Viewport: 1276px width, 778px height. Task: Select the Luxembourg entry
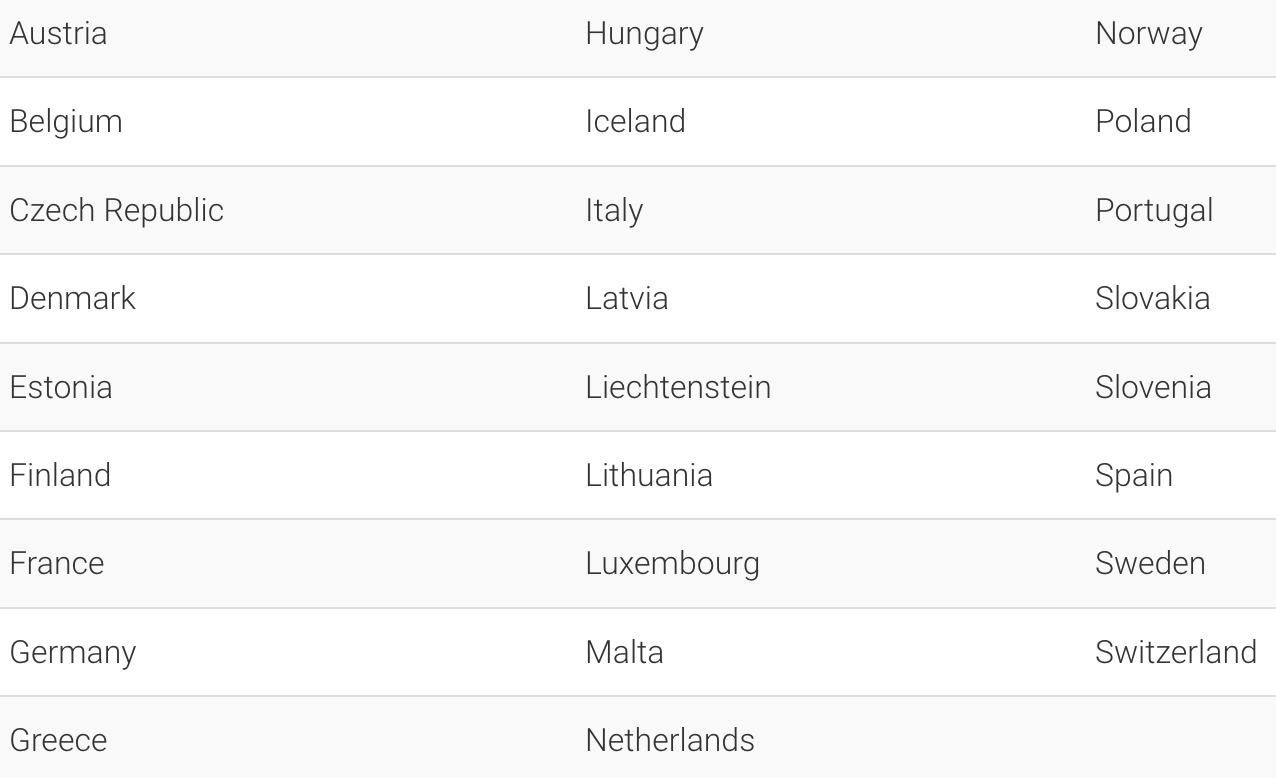click(x=672, y=564)
